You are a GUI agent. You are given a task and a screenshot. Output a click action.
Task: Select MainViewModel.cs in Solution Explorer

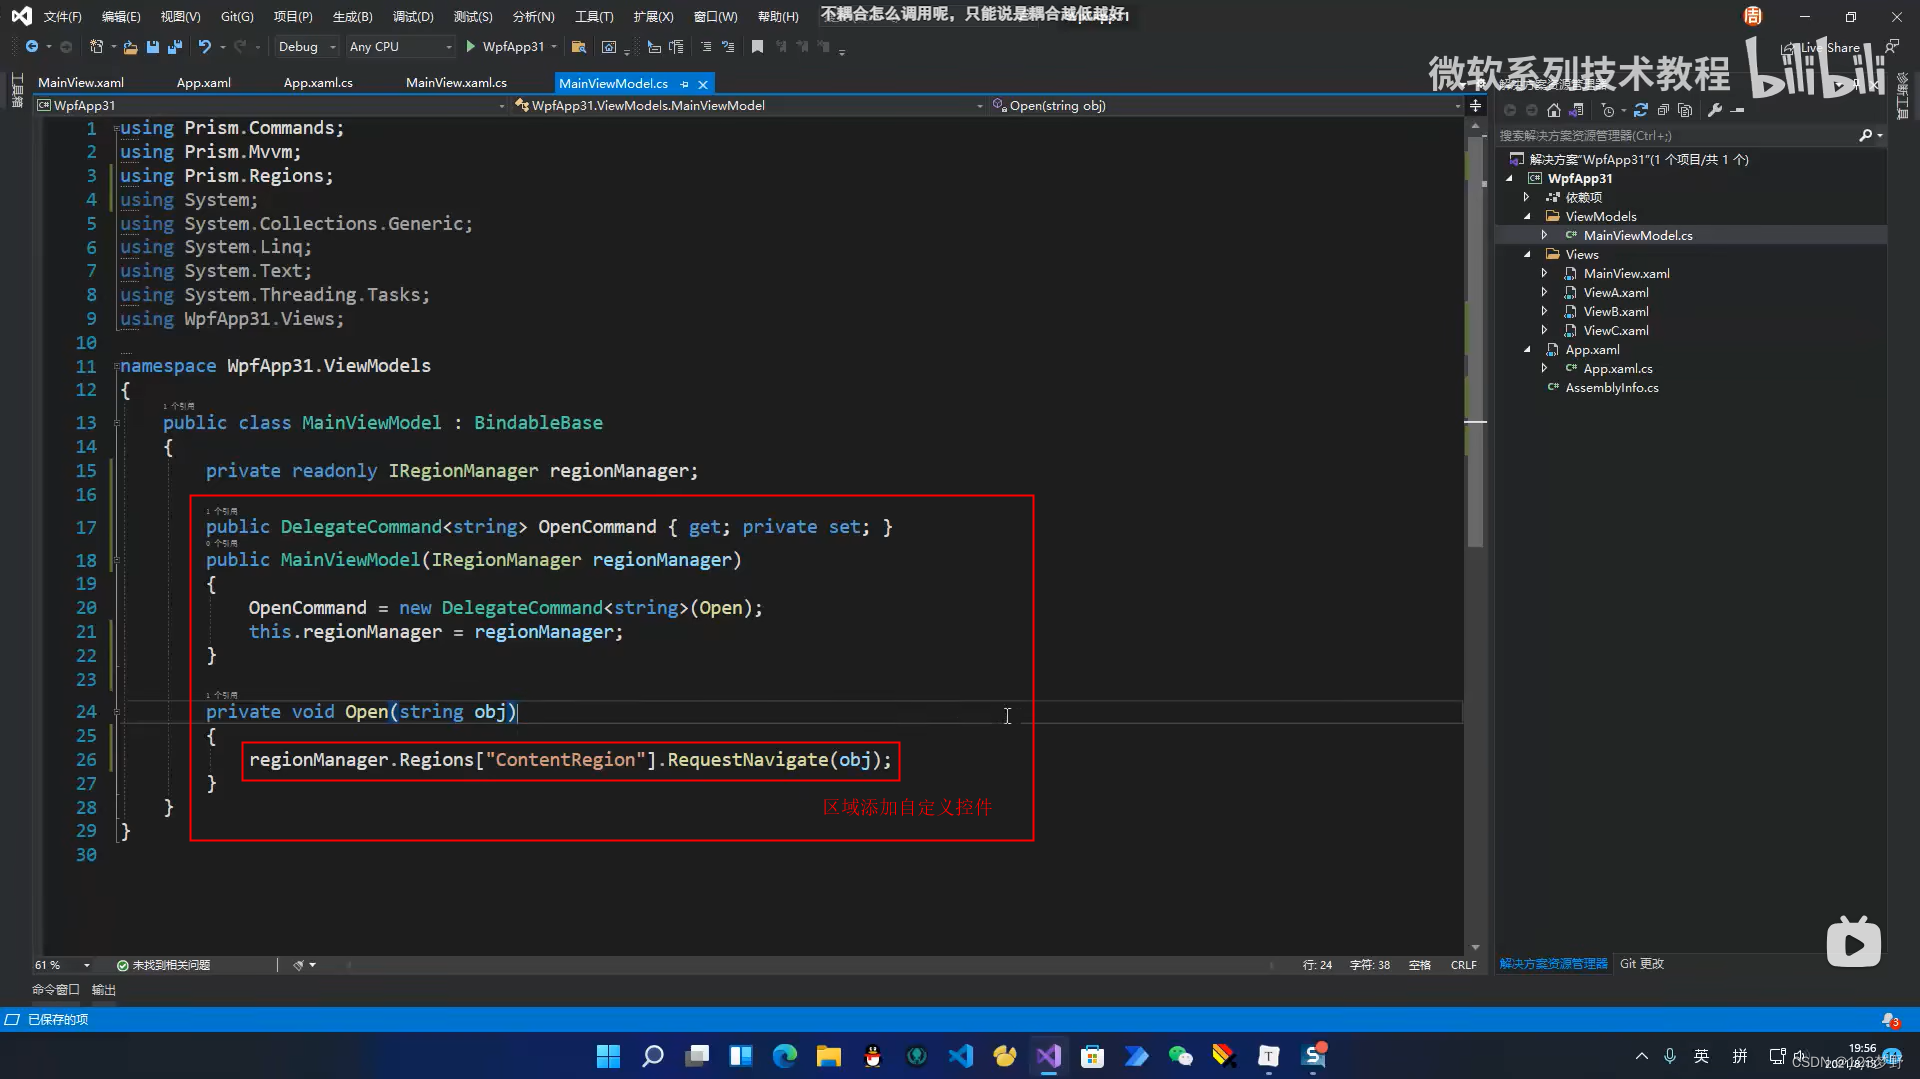1638,235
